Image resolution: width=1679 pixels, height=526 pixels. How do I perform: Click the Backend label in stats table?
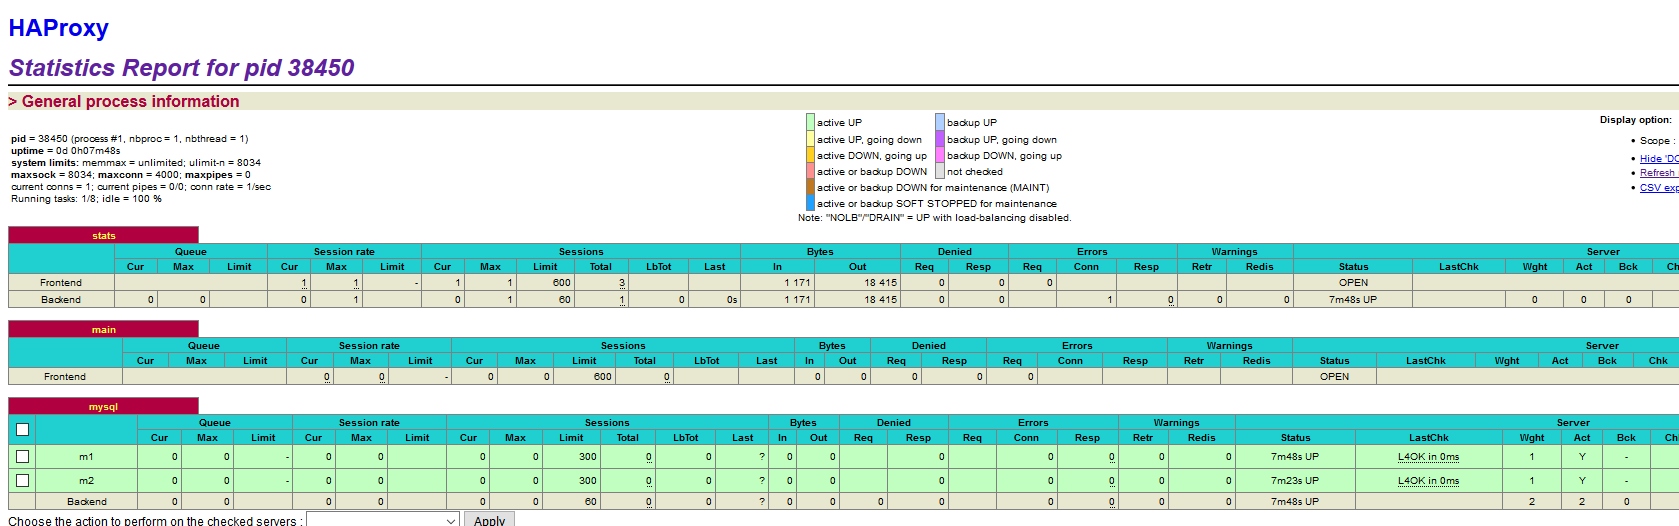click(x=61, y=299)
